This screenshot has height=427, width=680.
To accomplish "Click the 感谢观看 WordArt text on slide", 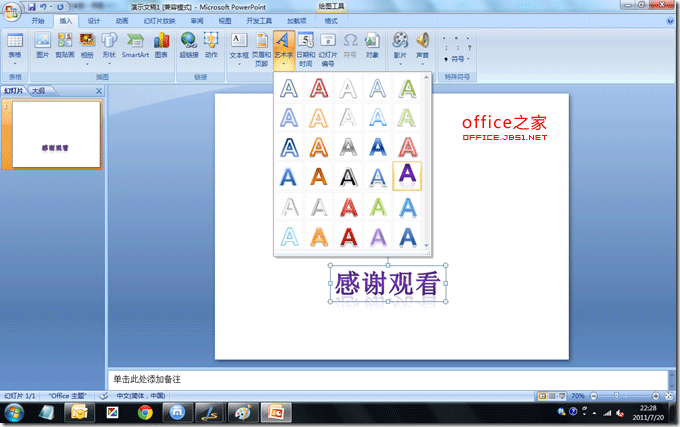I will tap(387, 283).
